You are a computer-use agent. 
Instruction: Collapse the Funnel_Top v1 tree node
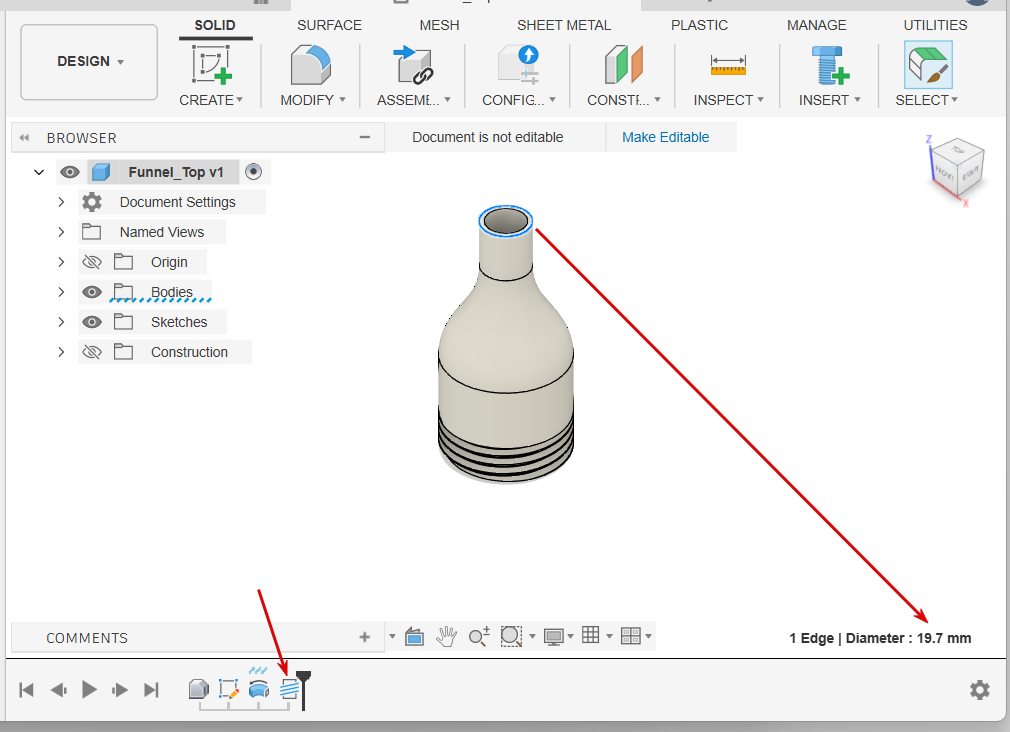click(39, 172)
